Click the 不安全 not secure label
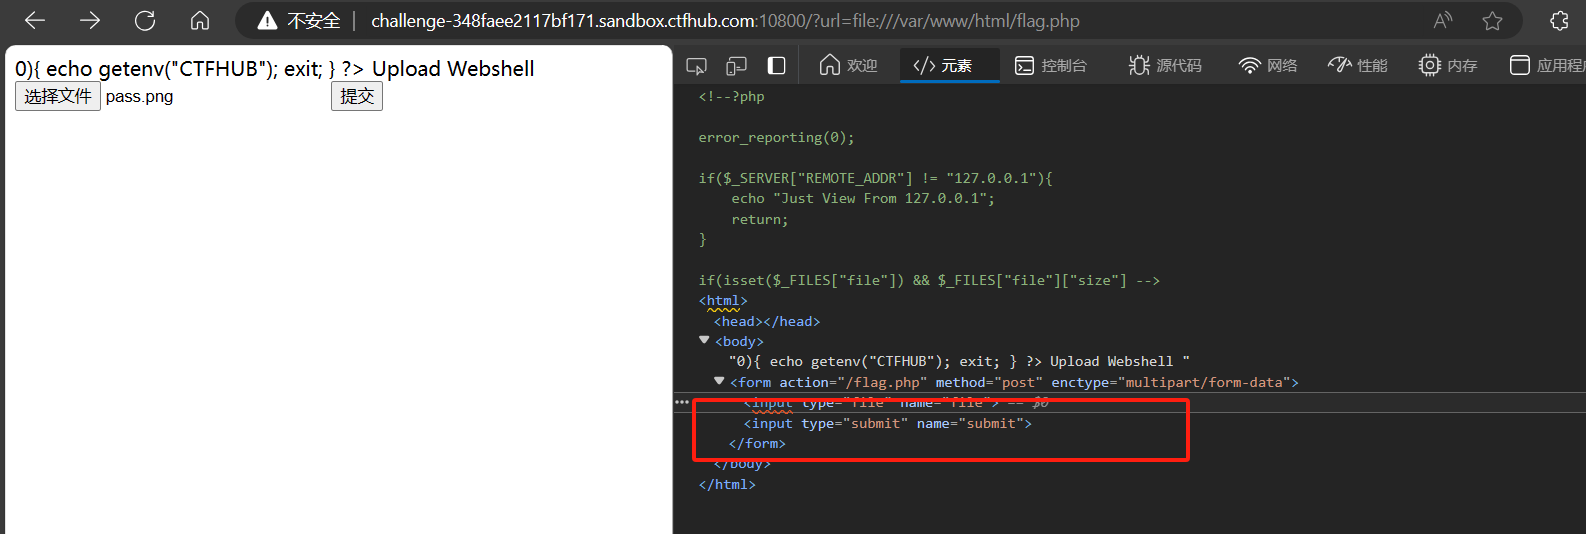 (314, 21)
